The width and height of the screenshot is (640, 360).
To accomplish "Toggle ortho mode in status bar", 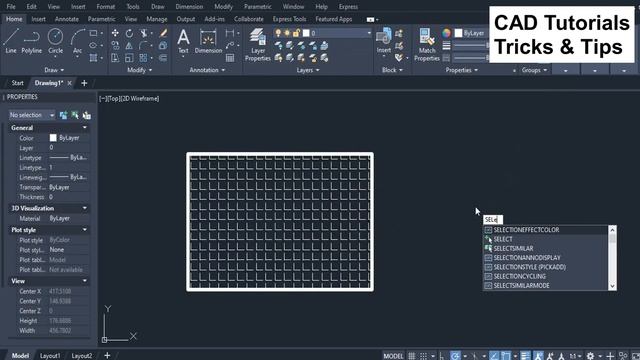I will [442, 356].
